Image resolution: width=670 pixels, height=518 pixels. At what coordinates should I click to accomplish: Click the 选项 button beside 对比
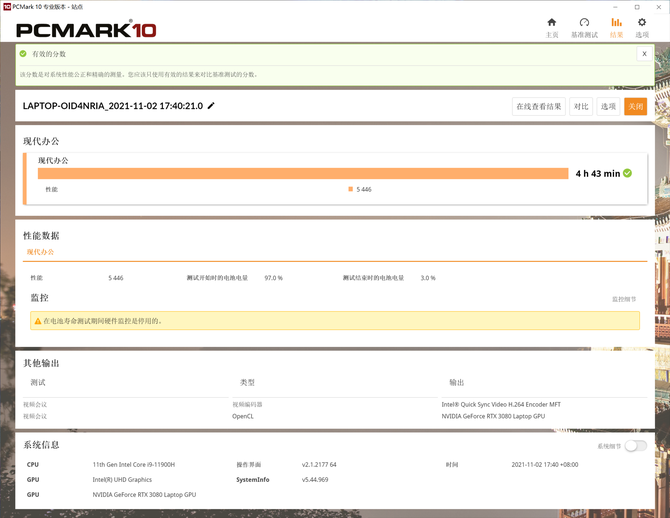click(x=608, y=106)
